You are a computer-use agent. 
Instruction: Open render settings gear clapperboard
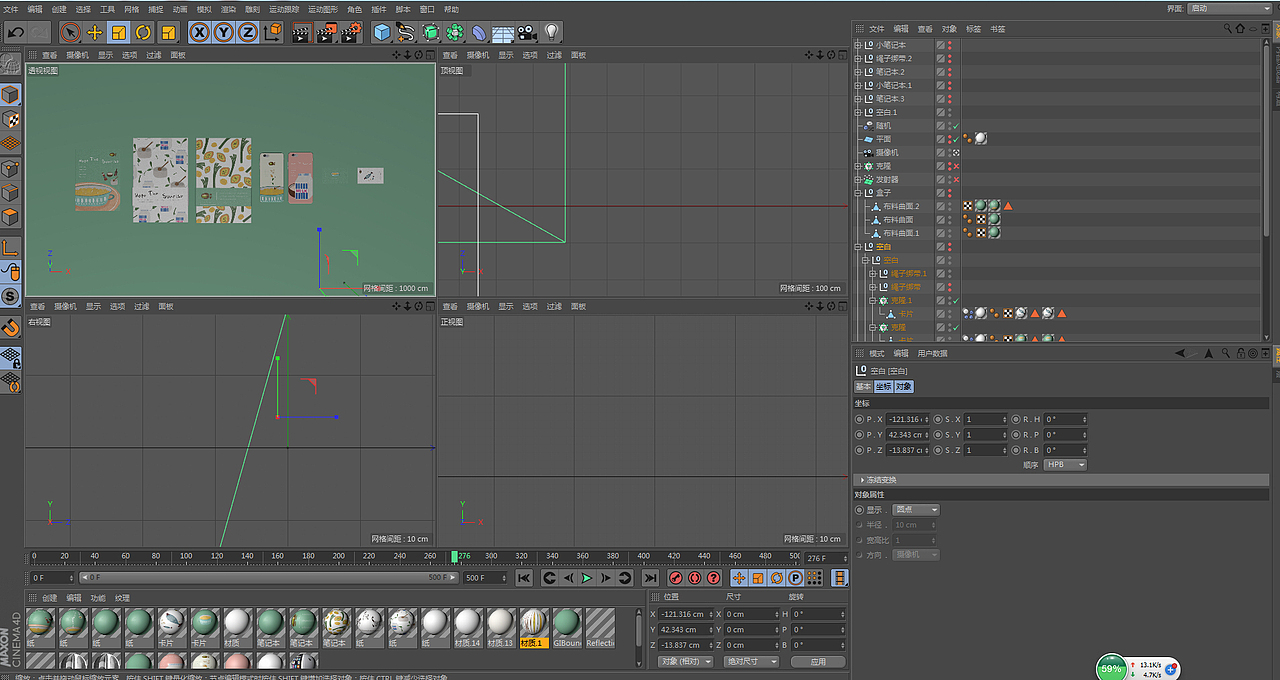351,32
